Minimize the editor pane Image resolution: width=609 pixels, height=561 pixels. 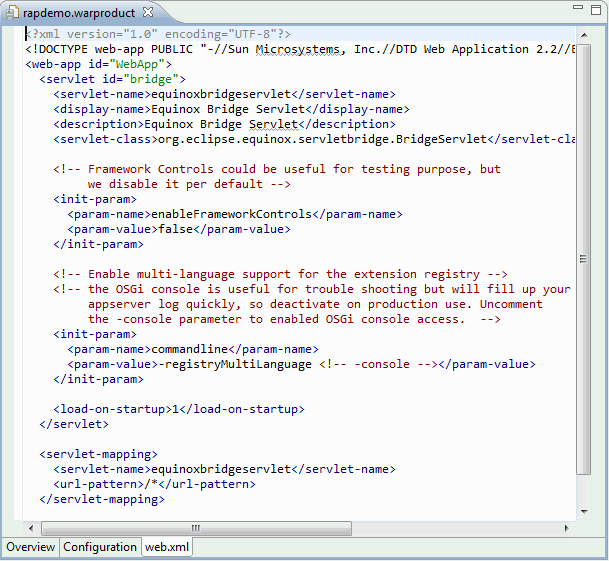(x=578, y=7)
